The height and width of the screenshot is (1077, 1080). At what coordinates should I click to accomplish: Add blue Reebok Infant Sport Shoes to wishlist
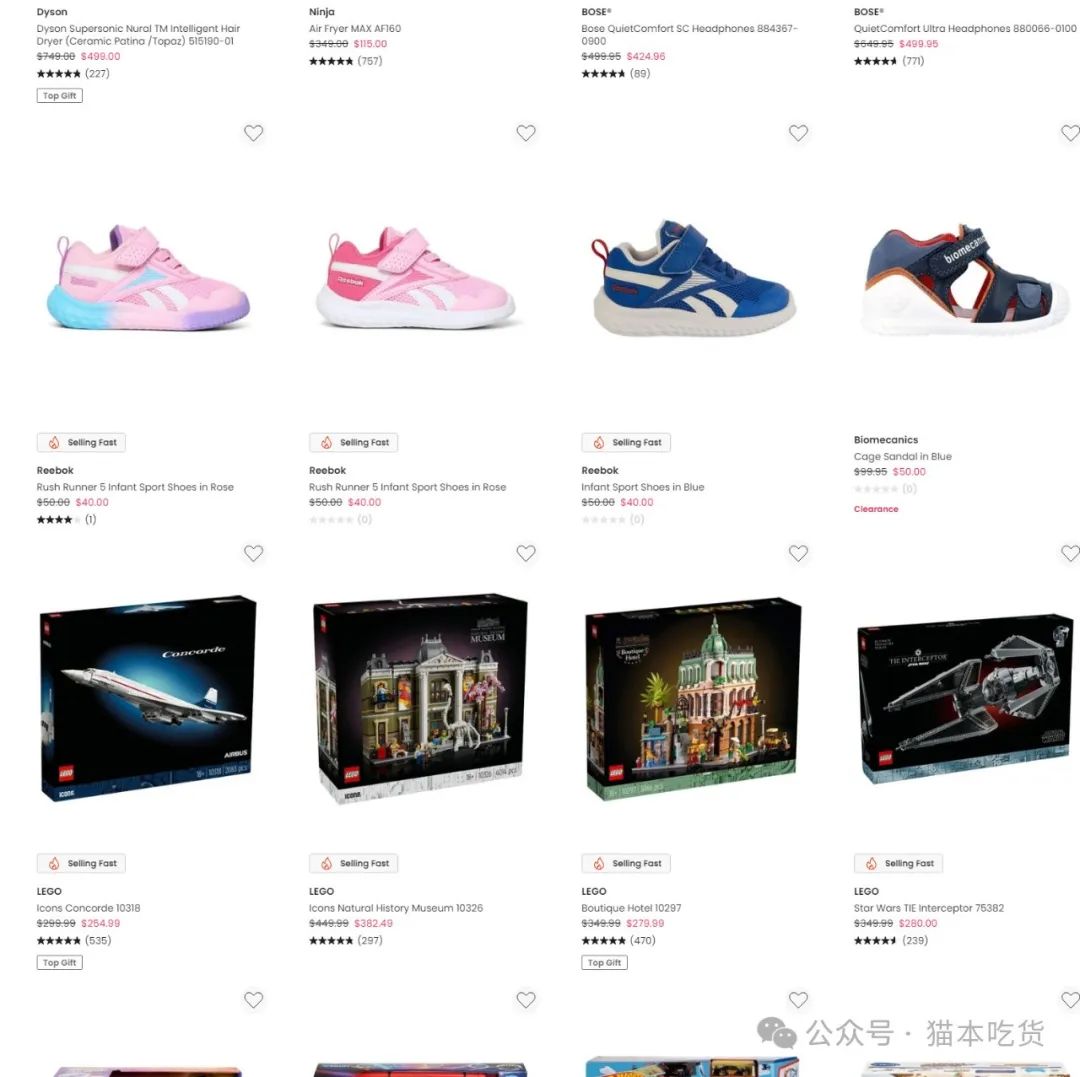coord(798,133)
